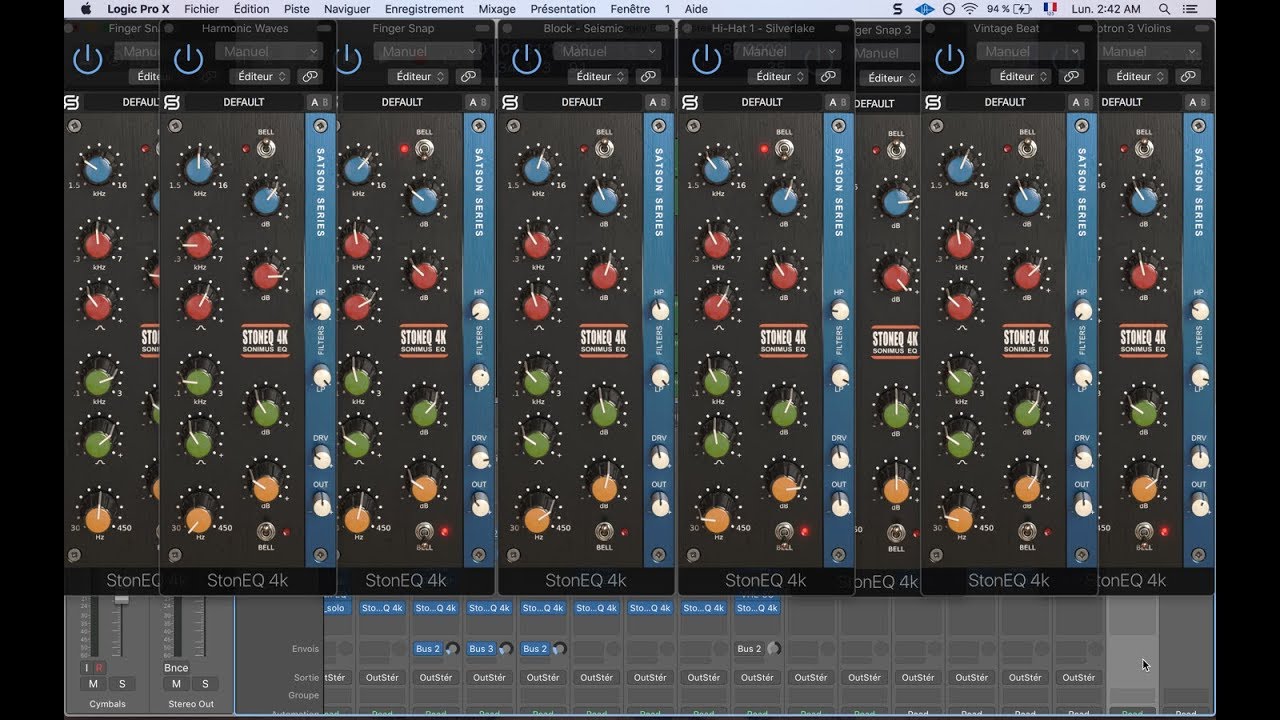Toggle the top BELL switch in the Vintage Beat window

click(1027, 148)
